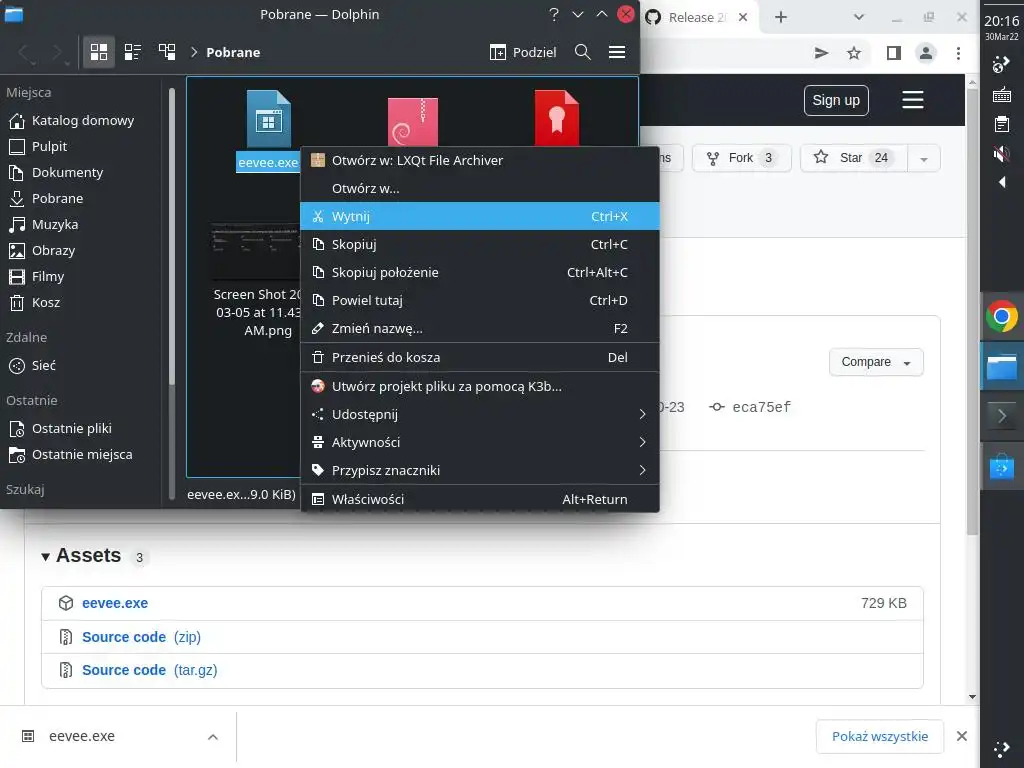Choose Utwórz projekt pliku za pomocą K3b
Image resolution: width=1024 pixels, height=768 pixels.
click(x=479, y=387)
